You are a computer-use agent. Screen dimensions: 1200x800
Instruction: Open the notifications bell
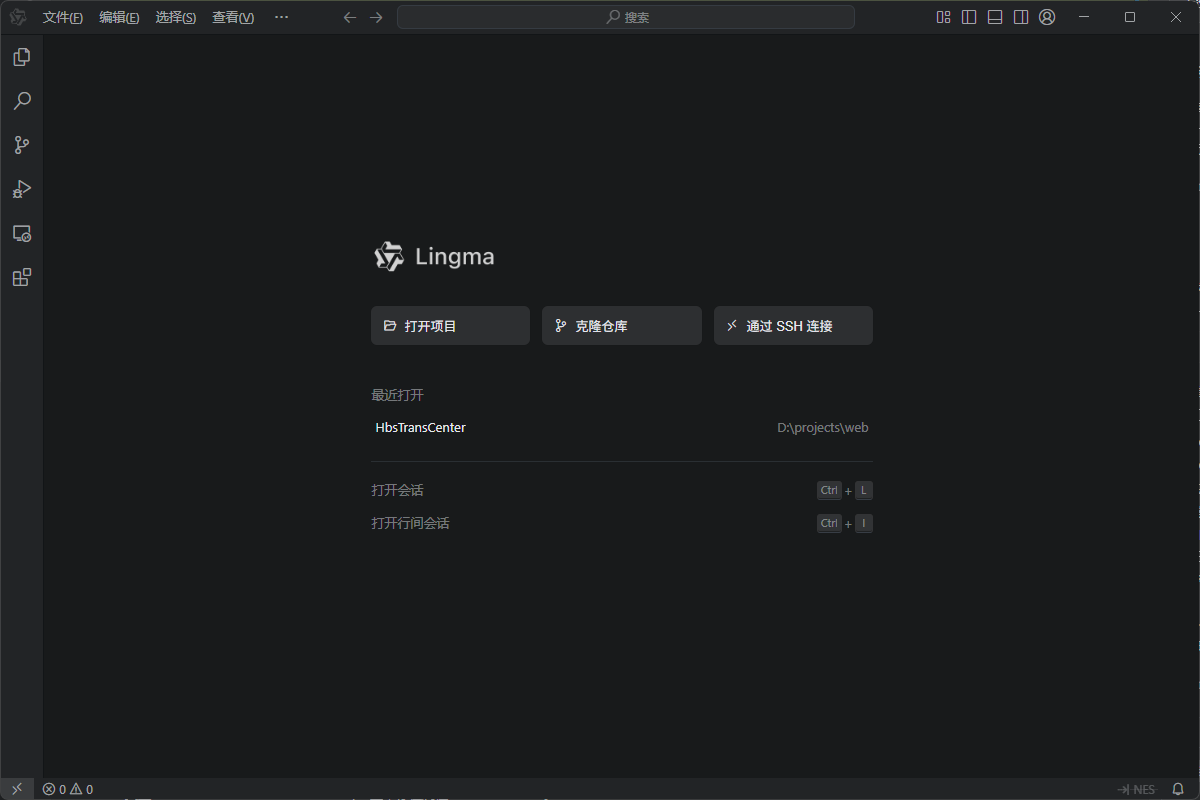click(1178, 789)
